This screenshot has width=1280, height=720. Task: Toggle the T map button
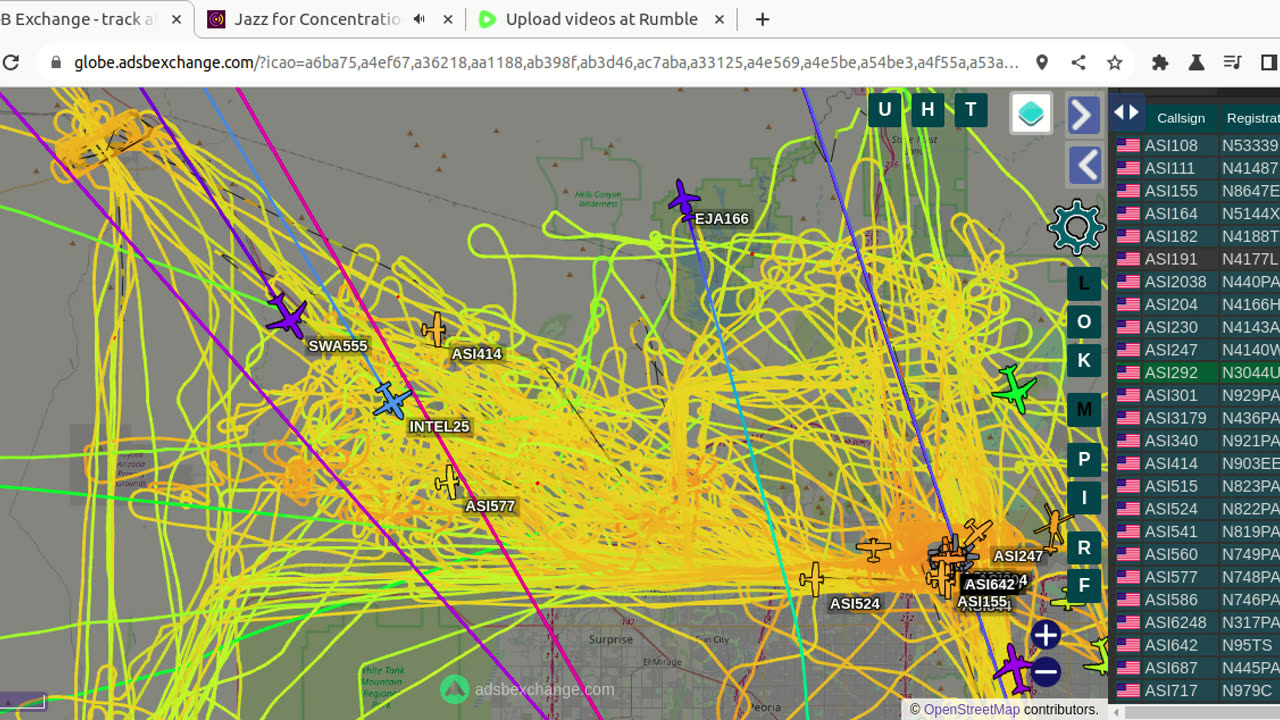(x=971, y=110)
